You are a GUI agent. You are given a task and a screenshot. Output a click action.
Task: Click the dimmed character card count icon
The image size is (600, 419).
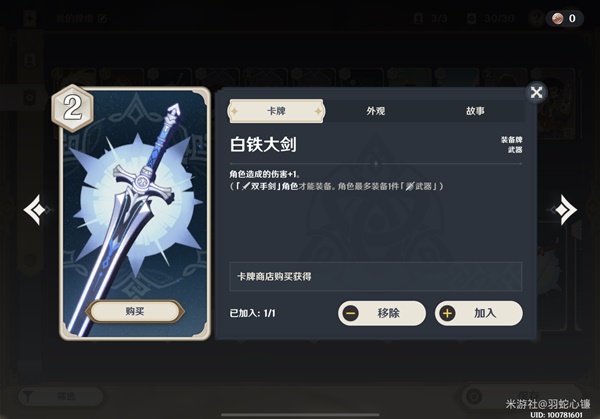[419, 18]
